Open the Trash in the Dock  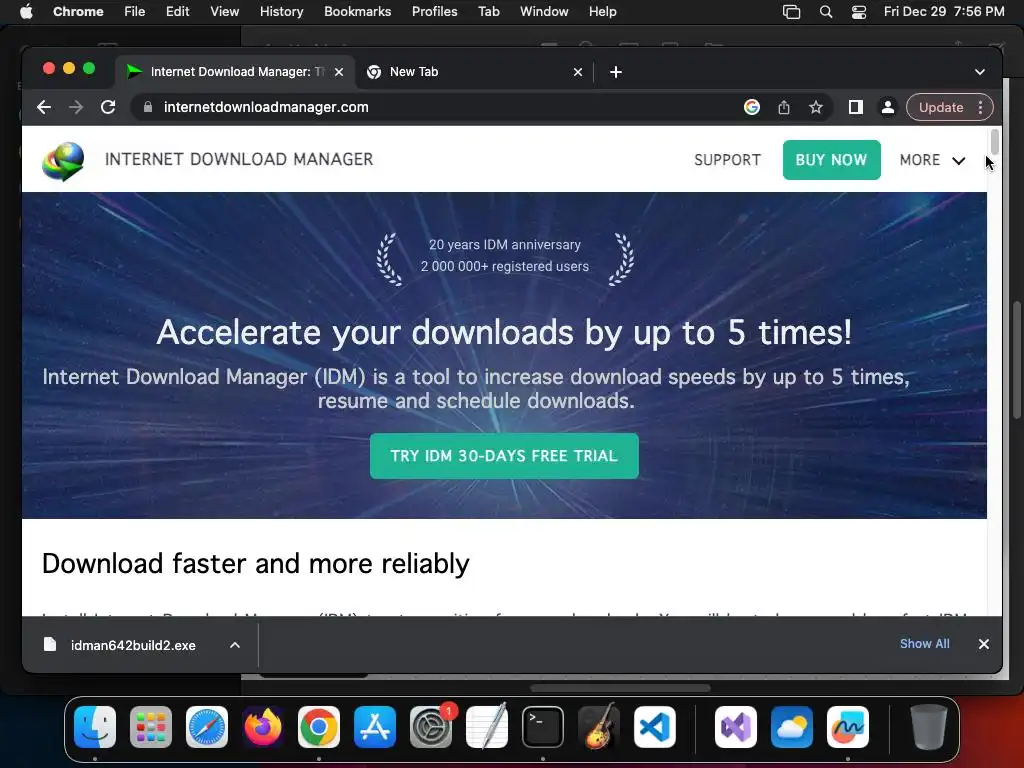[x=929, y=727]
